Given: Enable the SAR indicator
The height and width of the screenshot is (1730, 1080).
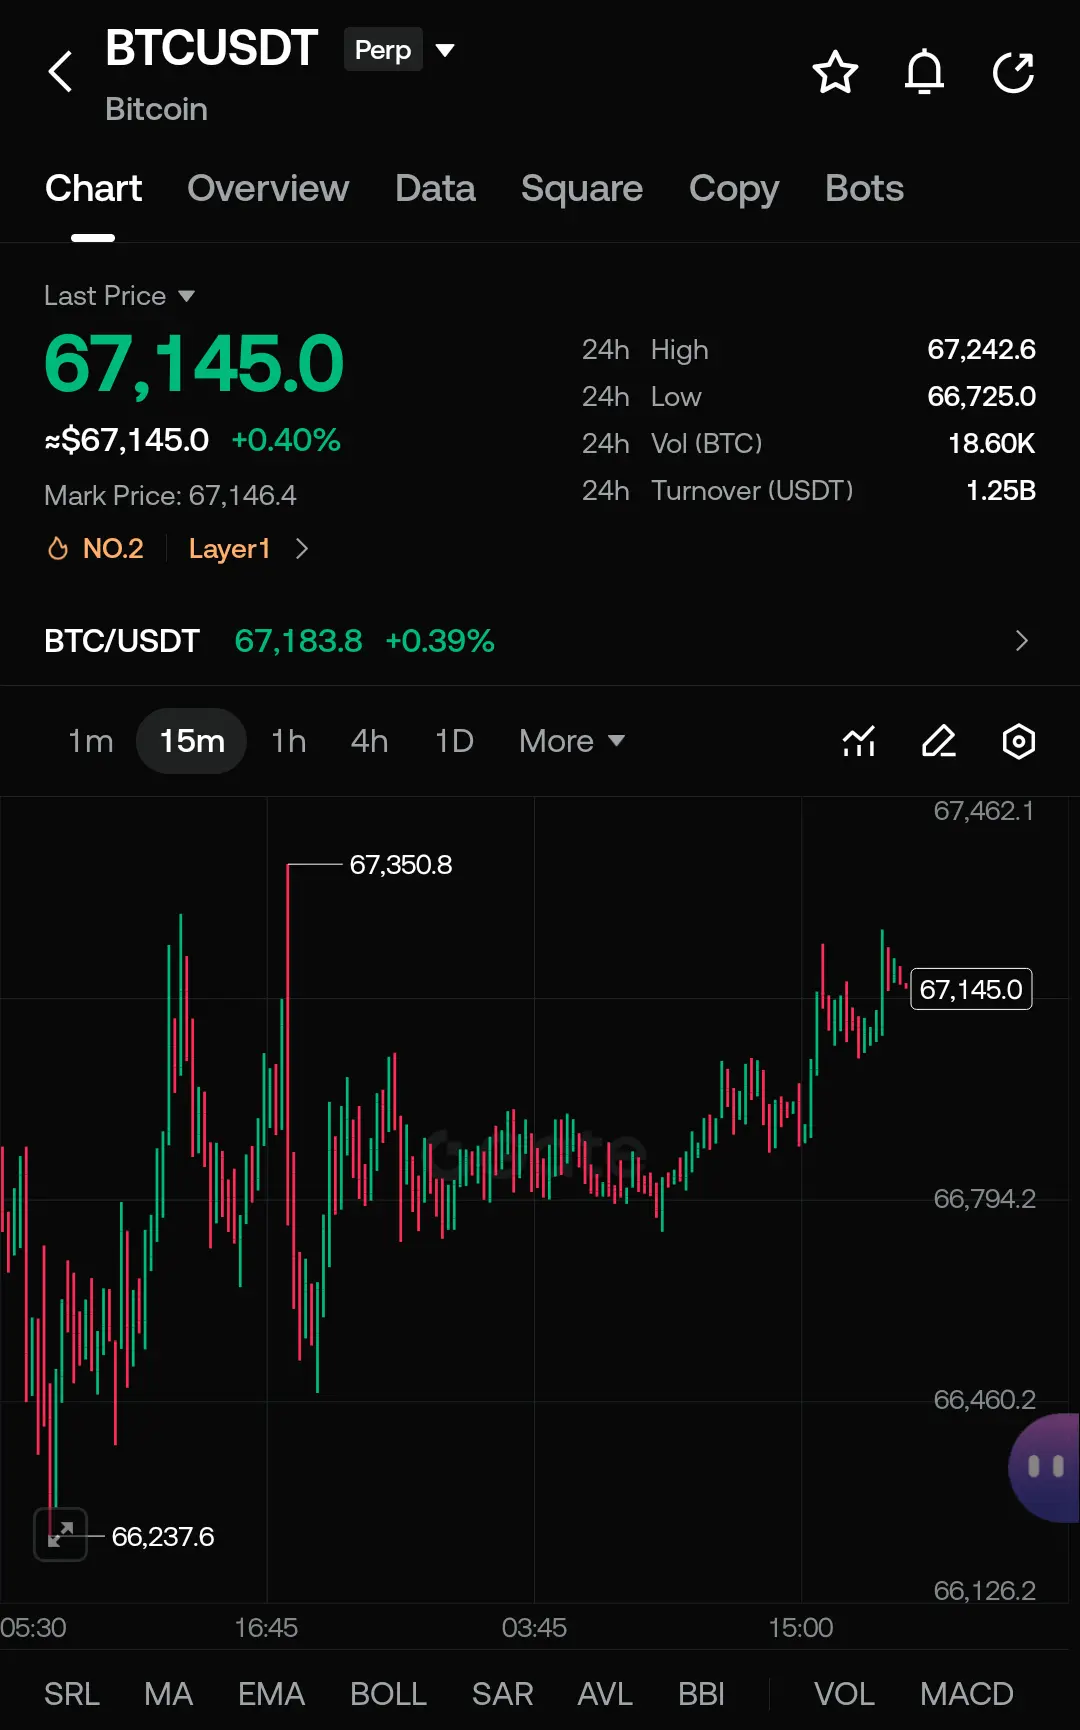Looking at the screenshot, I should tap(502, 1694).
